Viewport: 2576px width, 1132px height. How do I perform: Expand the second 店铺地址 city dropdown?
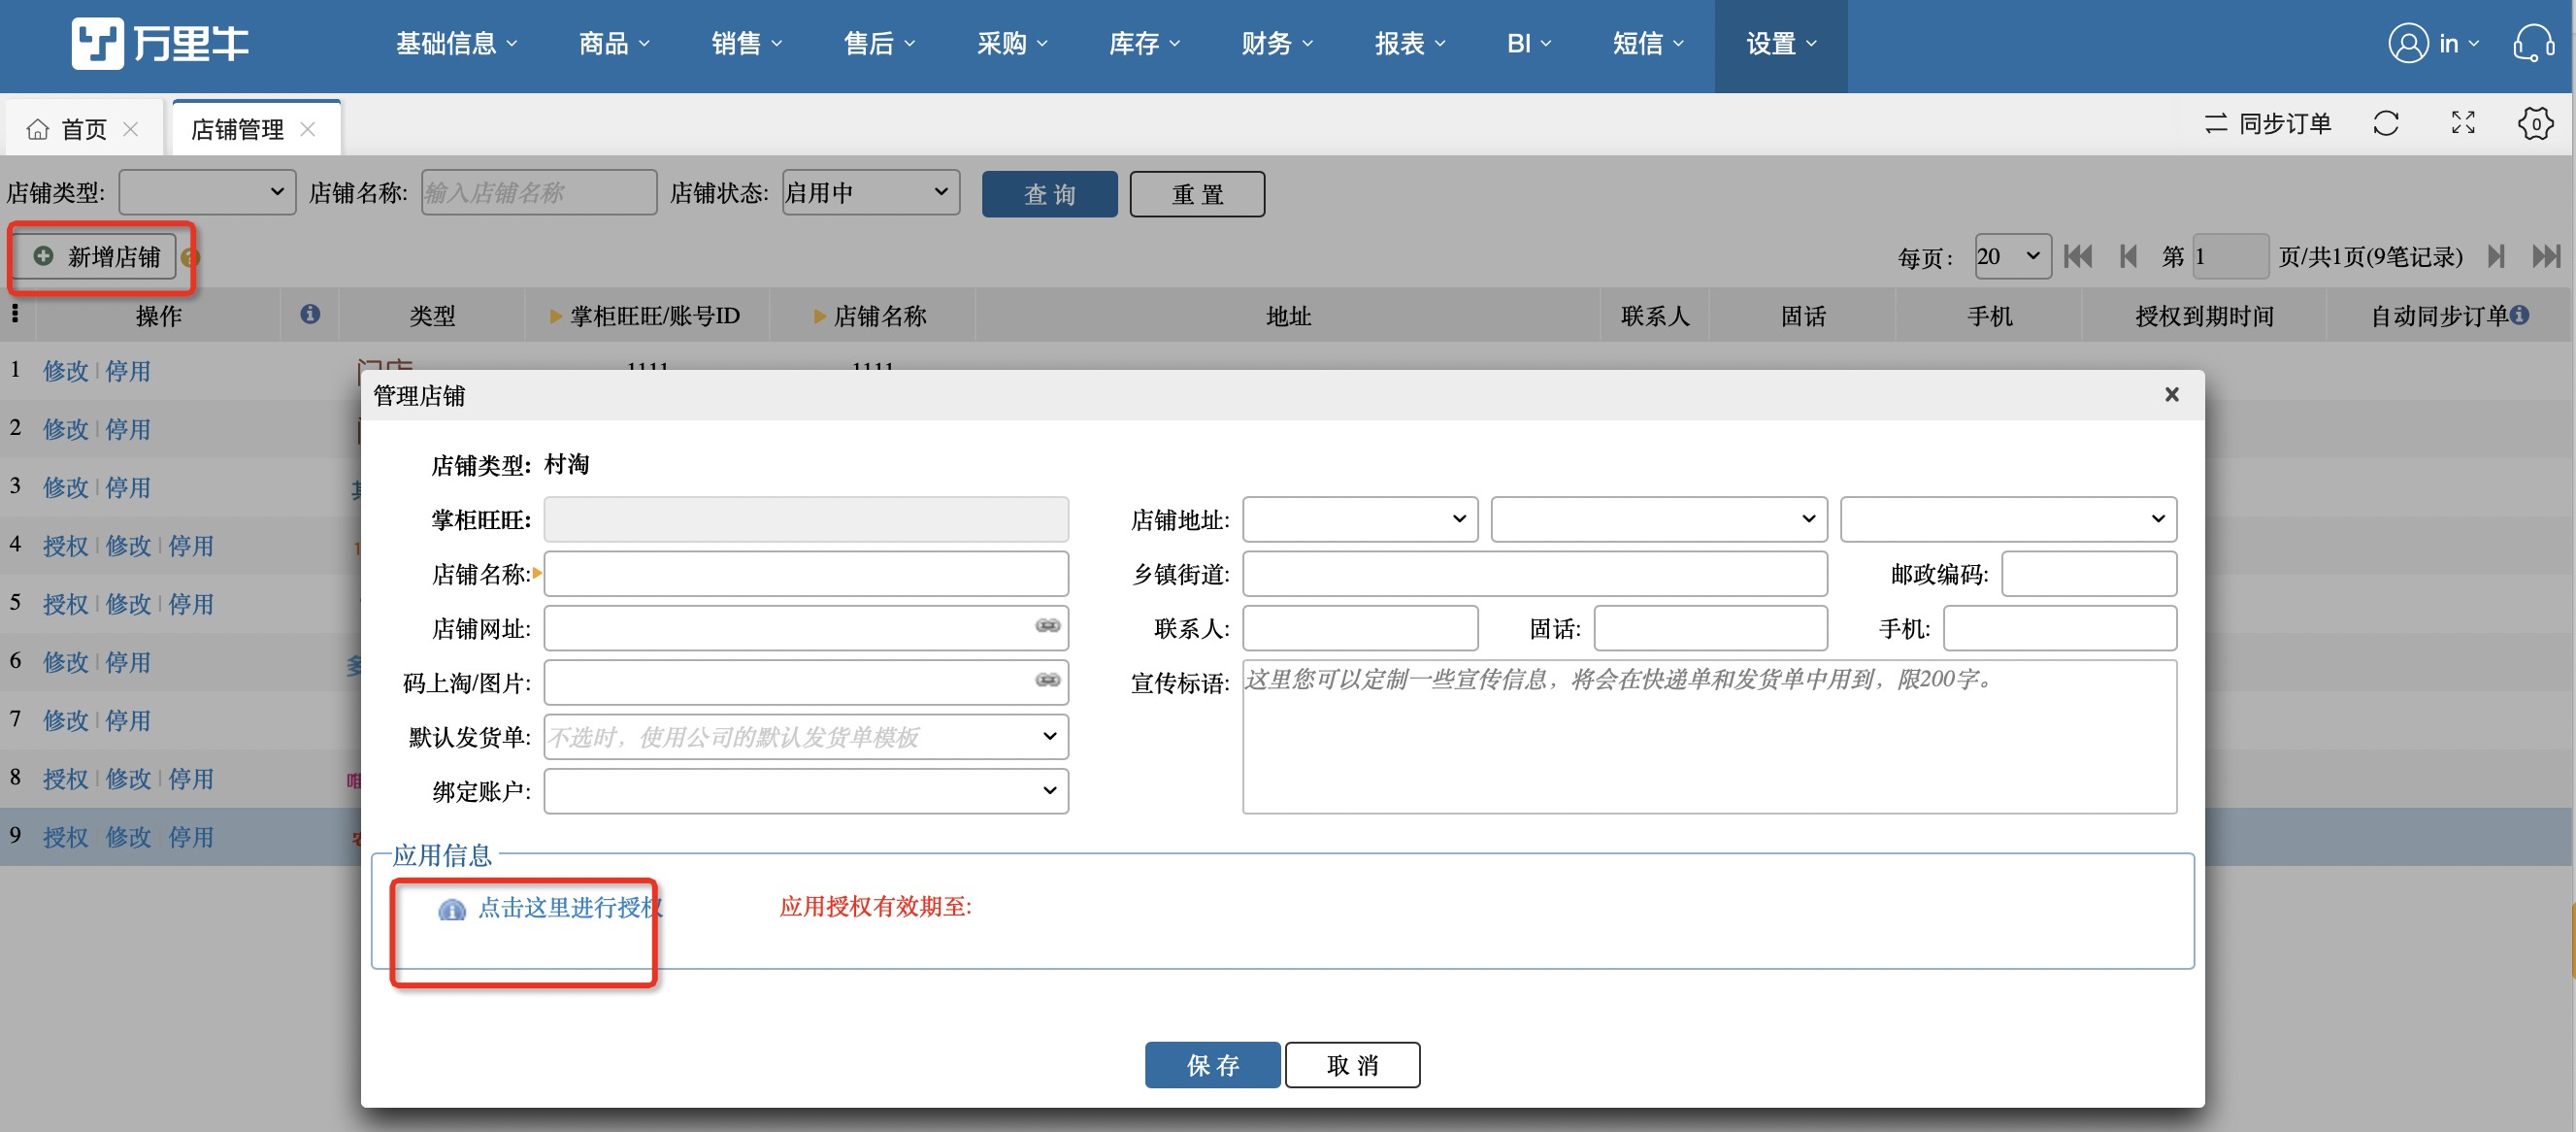tap(1659, 519)
